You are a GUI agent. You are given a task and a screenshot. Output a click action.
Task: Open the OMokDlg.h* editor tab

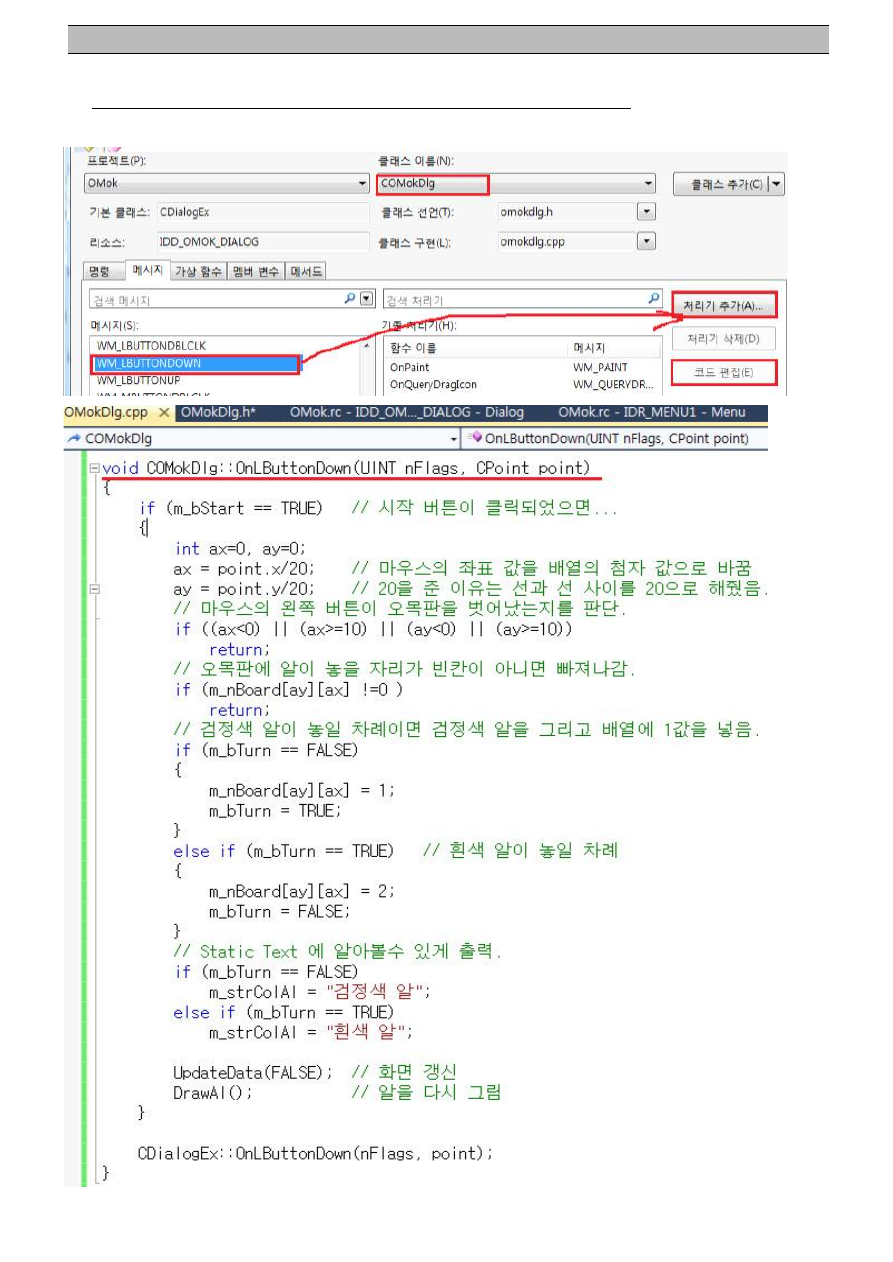point(218,413)
